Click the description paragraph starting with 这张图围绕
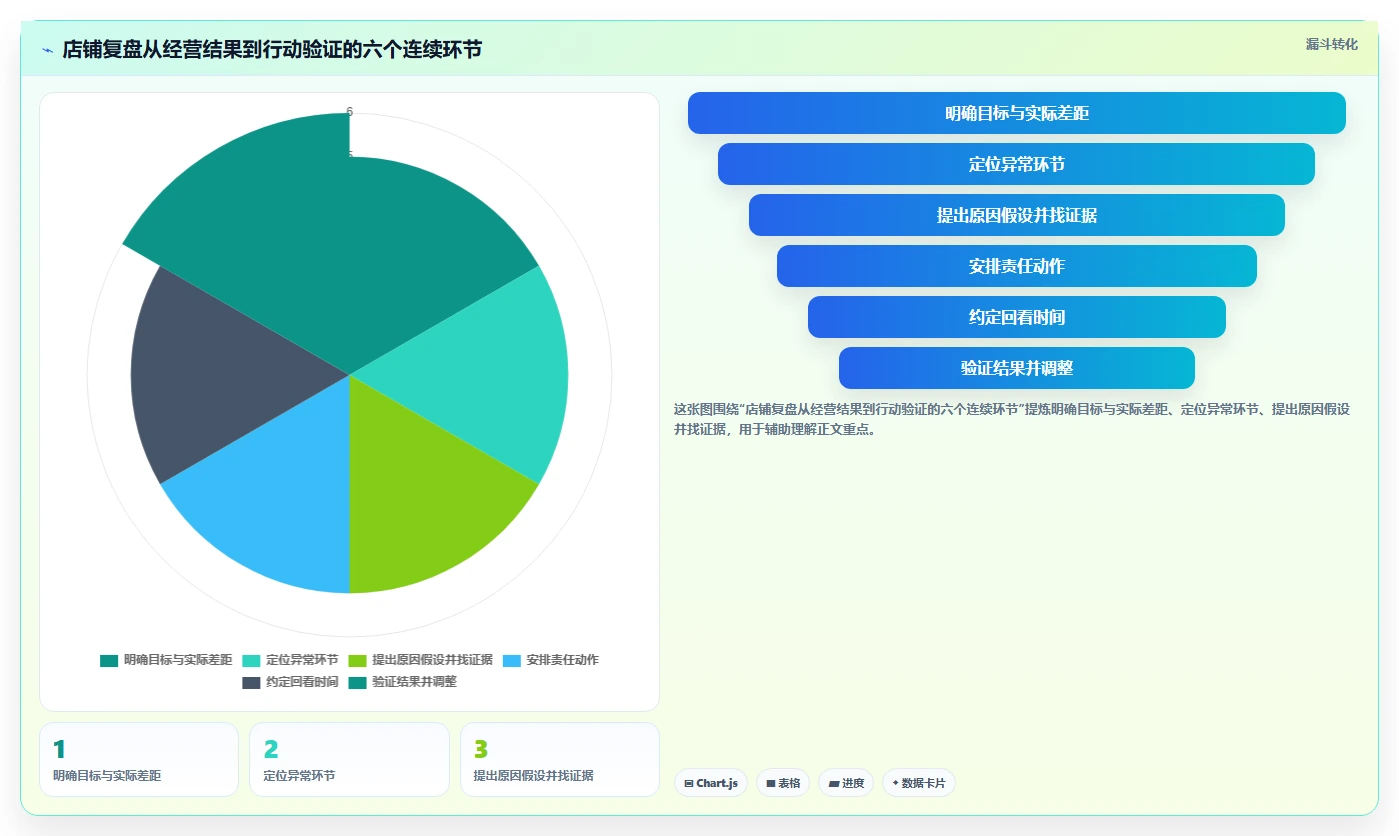Image resolution: width=1399 pixels, height=836 pixels. click(x=1012, y=419)
